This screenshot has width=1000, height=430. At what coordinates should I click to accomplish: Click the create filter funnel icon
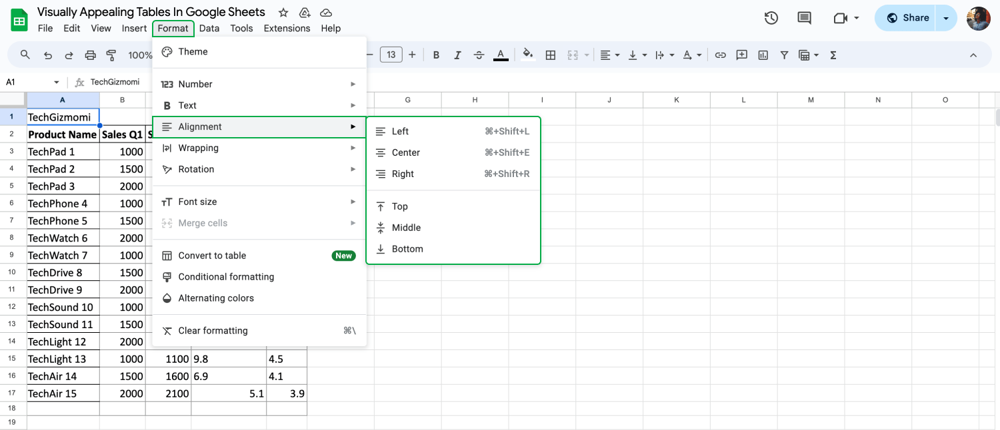tap(784, 55)
